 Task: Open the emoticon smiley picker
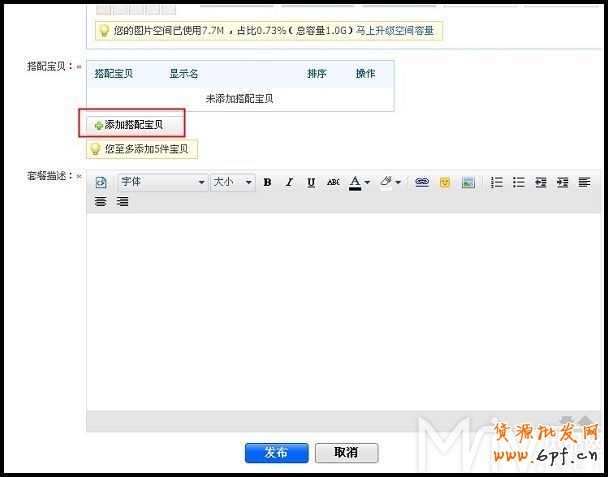(445, 183)
